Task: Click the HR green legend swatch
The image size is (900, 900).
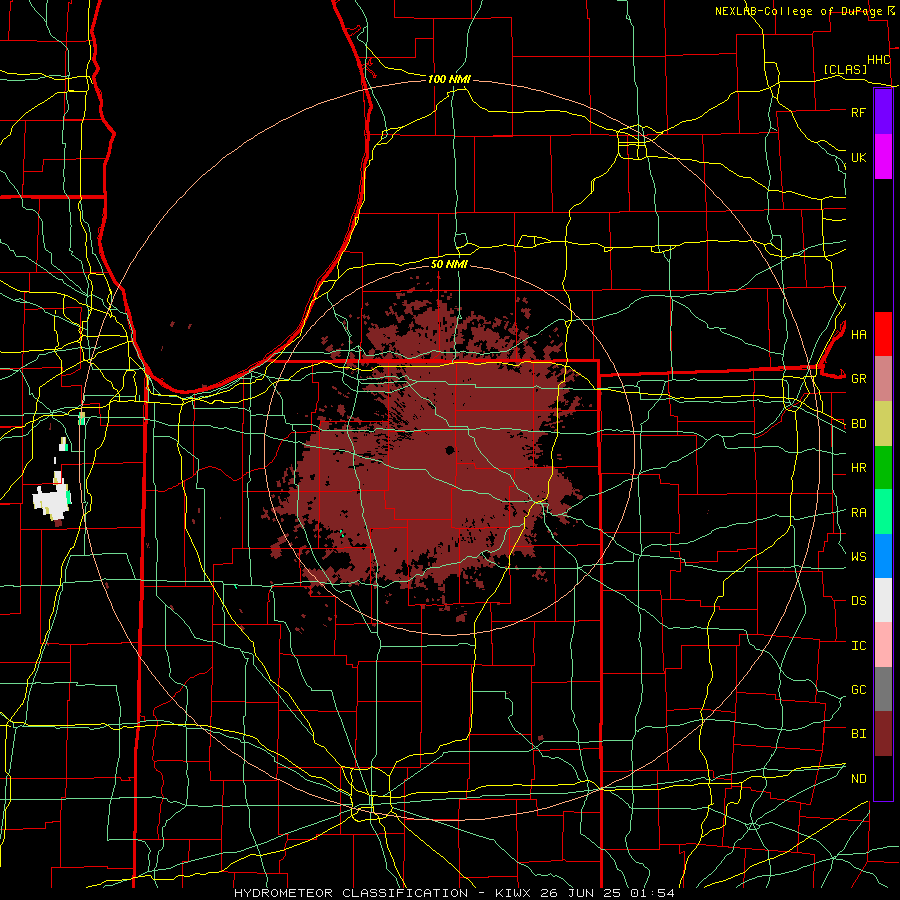Action: tap(883, 468)
